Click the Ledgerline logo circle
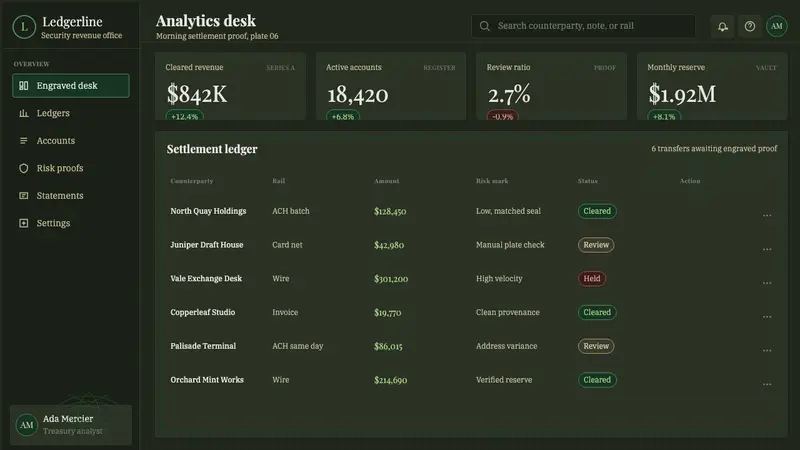The height and width of the screenshot is (450, 800). click(24, 27)
